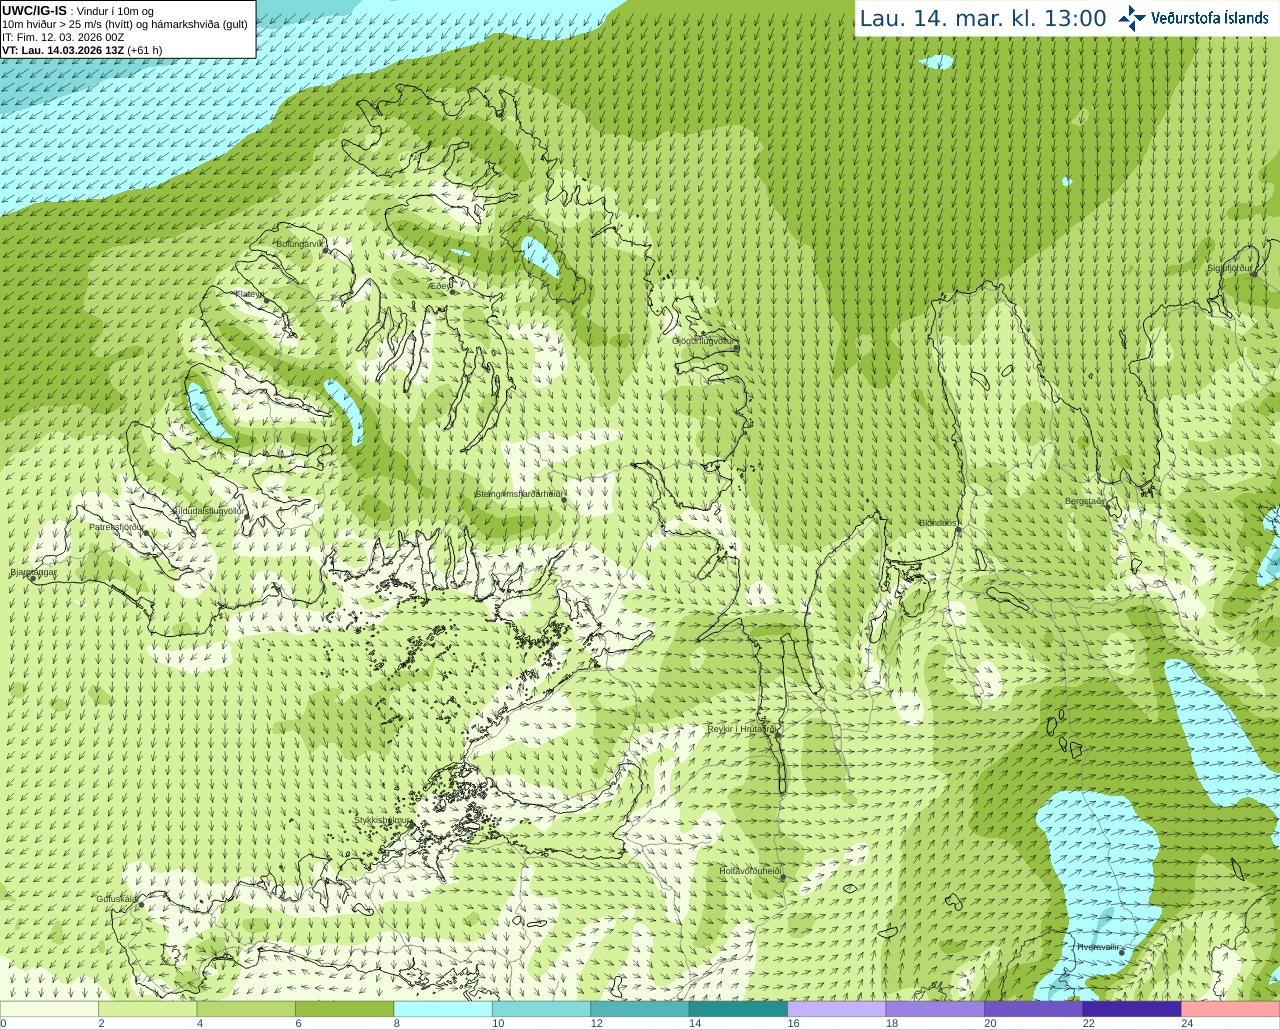Click the 10–12 m/s turquoise swatch
The image size is (1280, 1030).
click(x=541, y=1009)
